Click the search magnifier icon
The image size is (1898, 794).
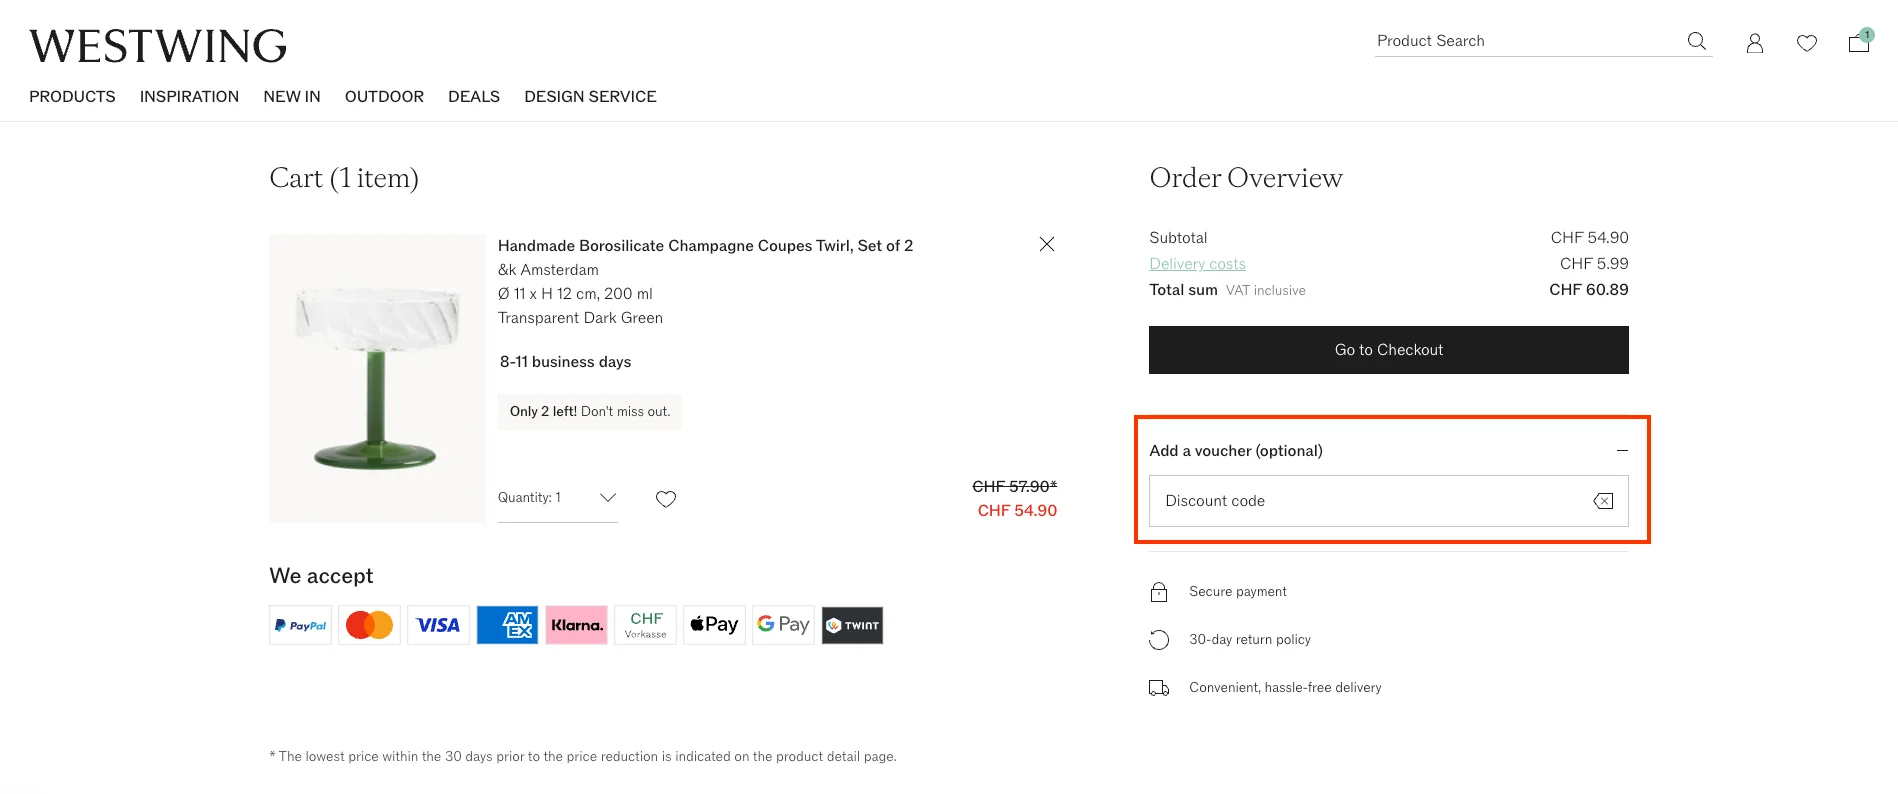[x=1696, y=41]
